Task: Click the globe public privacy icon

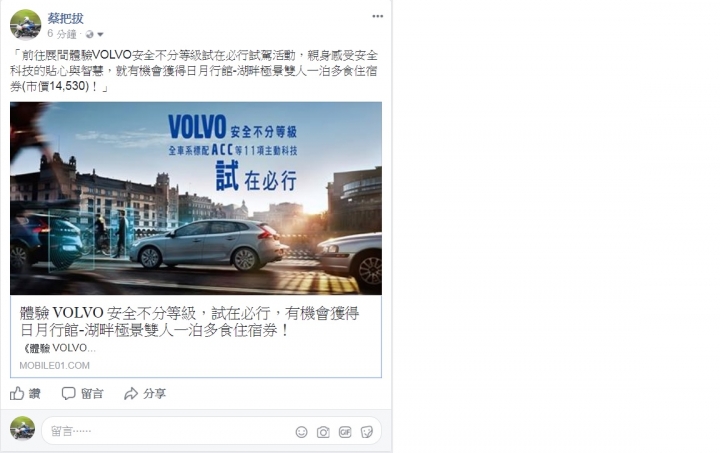Action: 90,34
